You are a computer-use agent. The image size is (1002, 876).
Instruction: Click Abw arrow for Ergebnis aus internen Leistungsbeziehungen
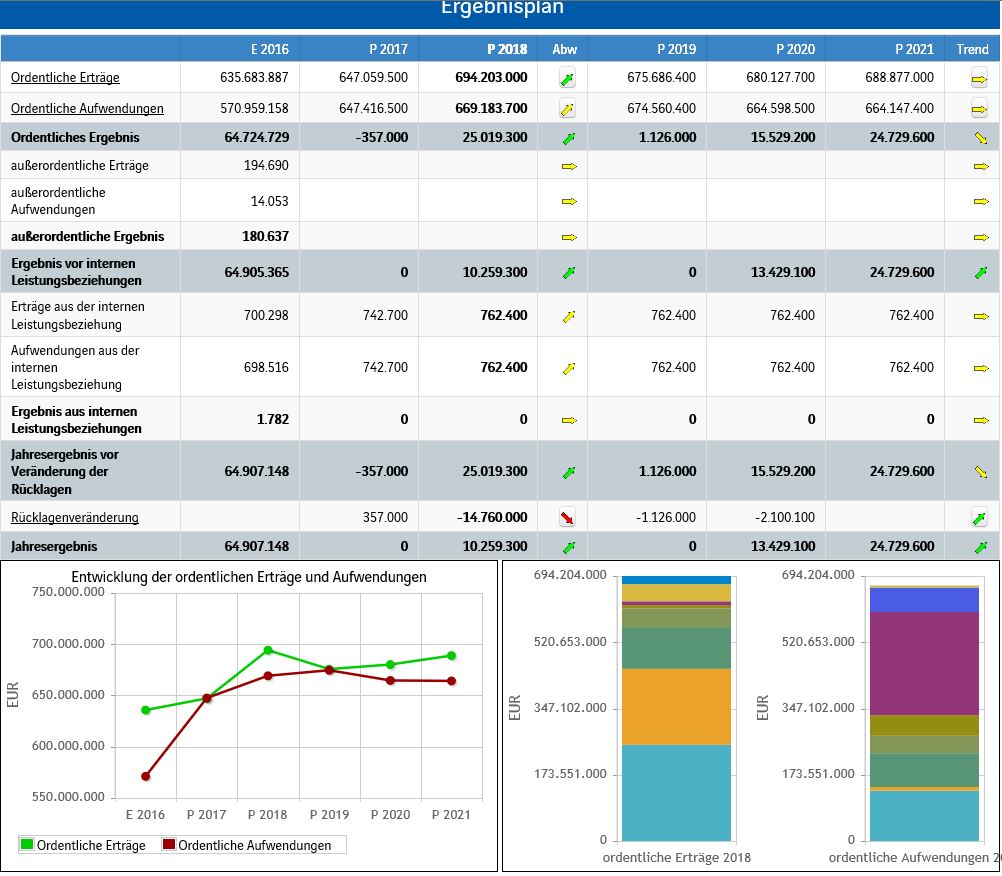(x=569, y=420)
